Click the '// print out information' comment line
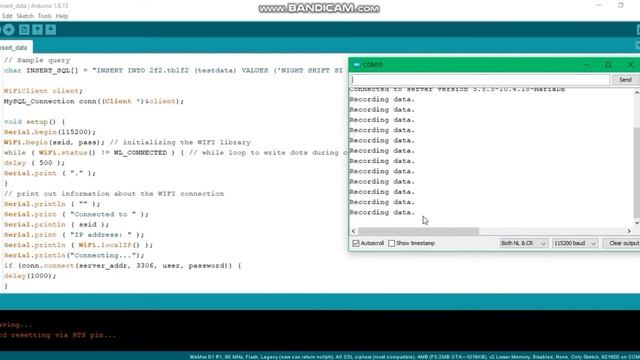 [x=114, y=194]
